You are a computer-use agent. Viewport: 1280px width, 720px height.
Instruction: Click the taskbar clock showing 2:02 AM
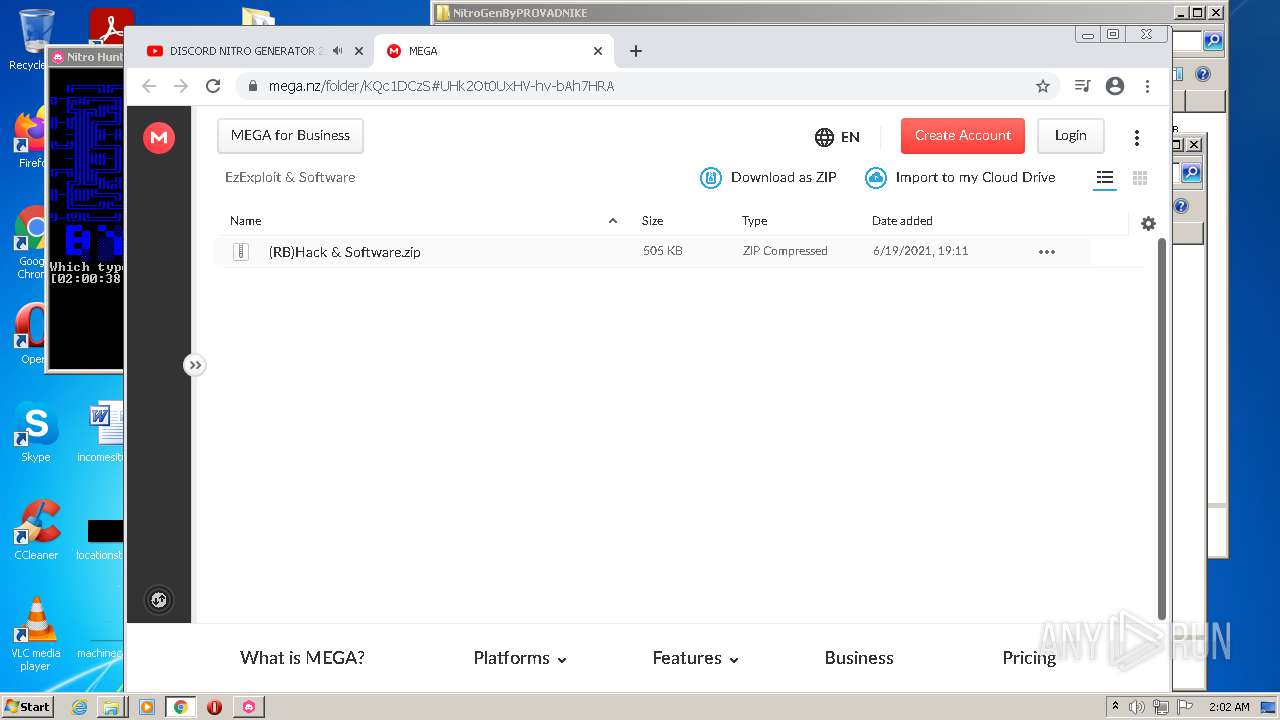tap(1228, 707)
